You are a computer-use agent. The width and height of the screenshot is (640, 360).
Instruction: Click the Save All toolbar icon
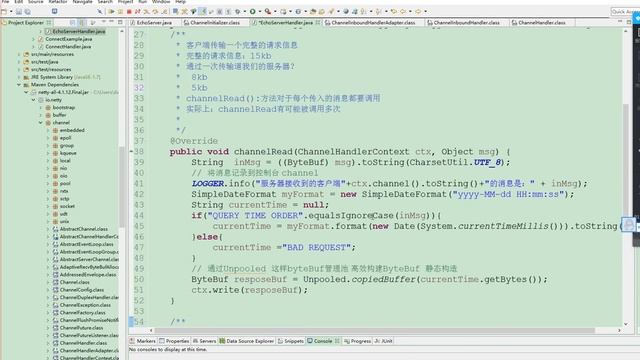(27, 12)
